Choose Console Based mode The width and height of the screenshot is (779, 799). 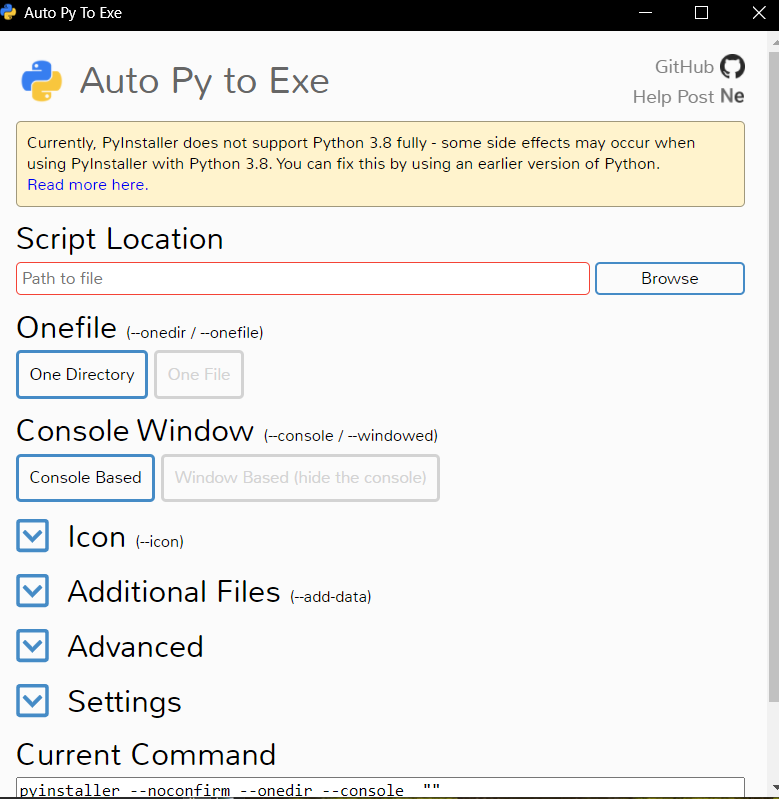pyautogui.click(x=85, y=478)
